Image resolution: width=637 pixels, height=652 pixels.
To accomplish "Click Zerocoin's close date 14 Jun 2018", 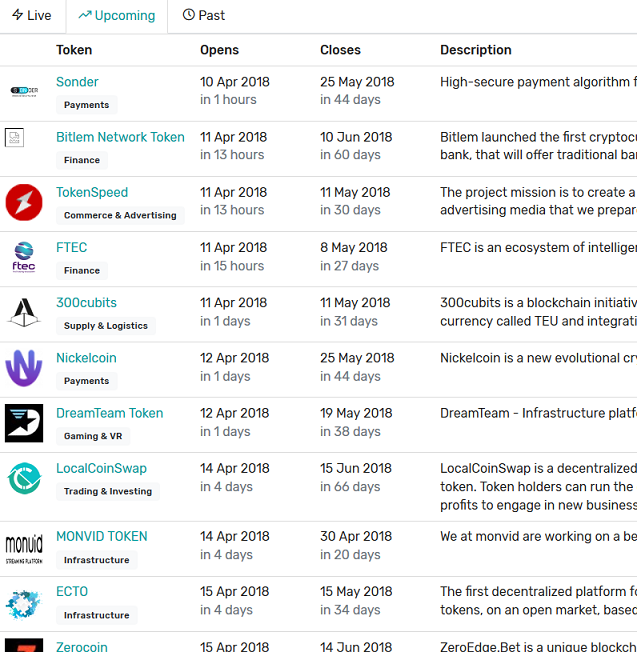I will (x=356, y=646).
